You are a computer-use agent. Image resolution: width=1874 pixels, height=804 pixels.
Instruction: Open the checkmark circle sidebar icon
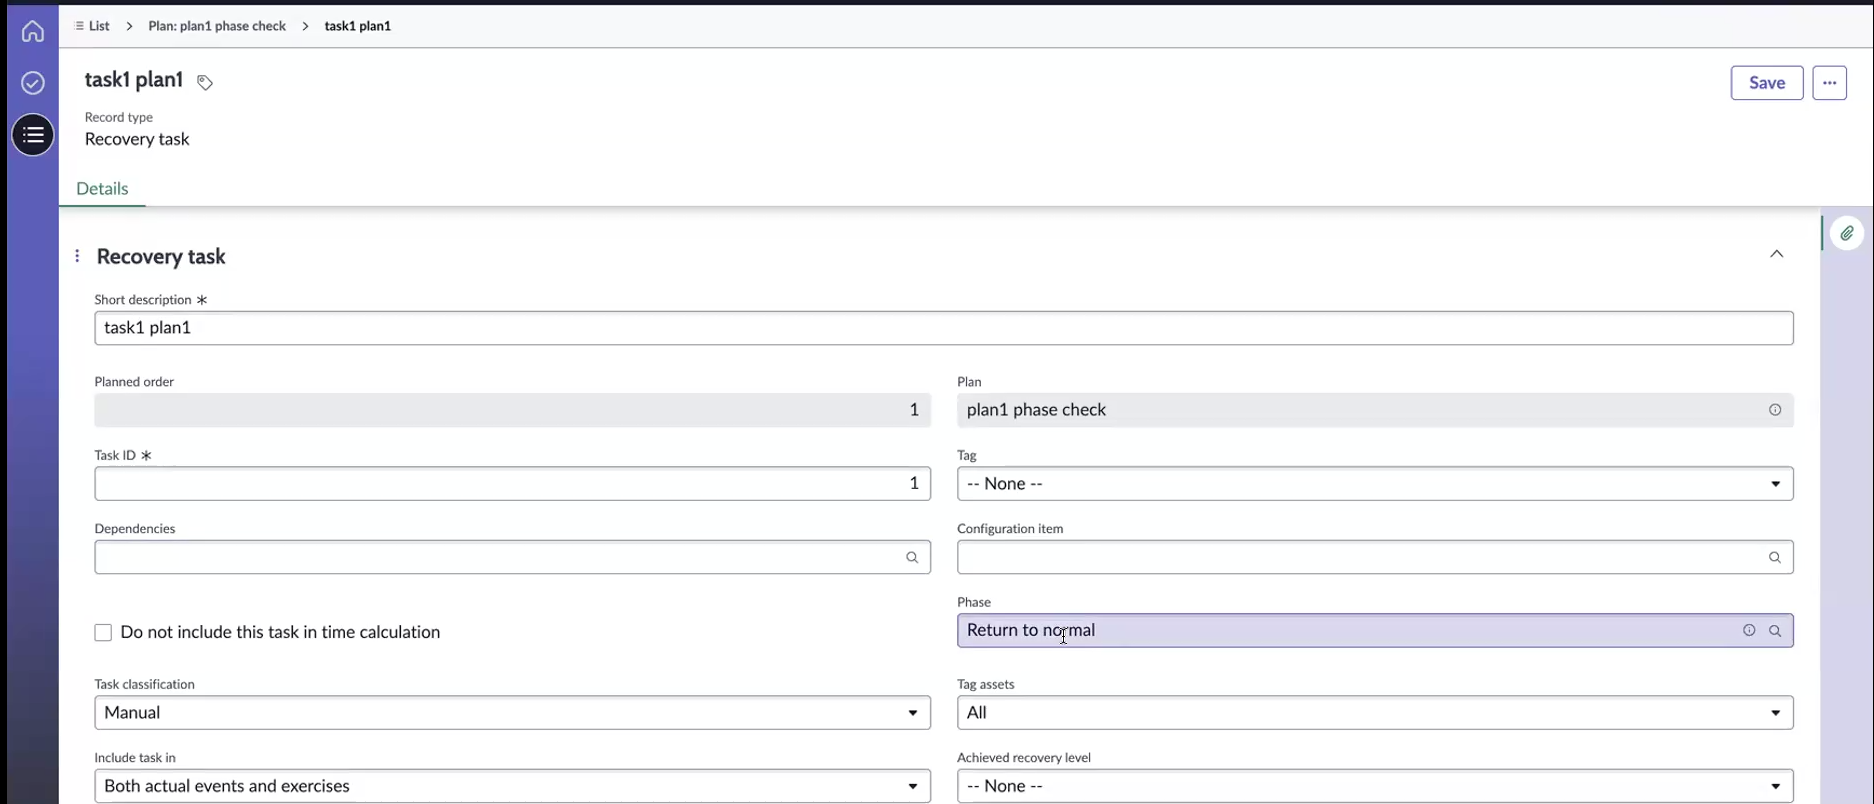(x=33, y=83)
